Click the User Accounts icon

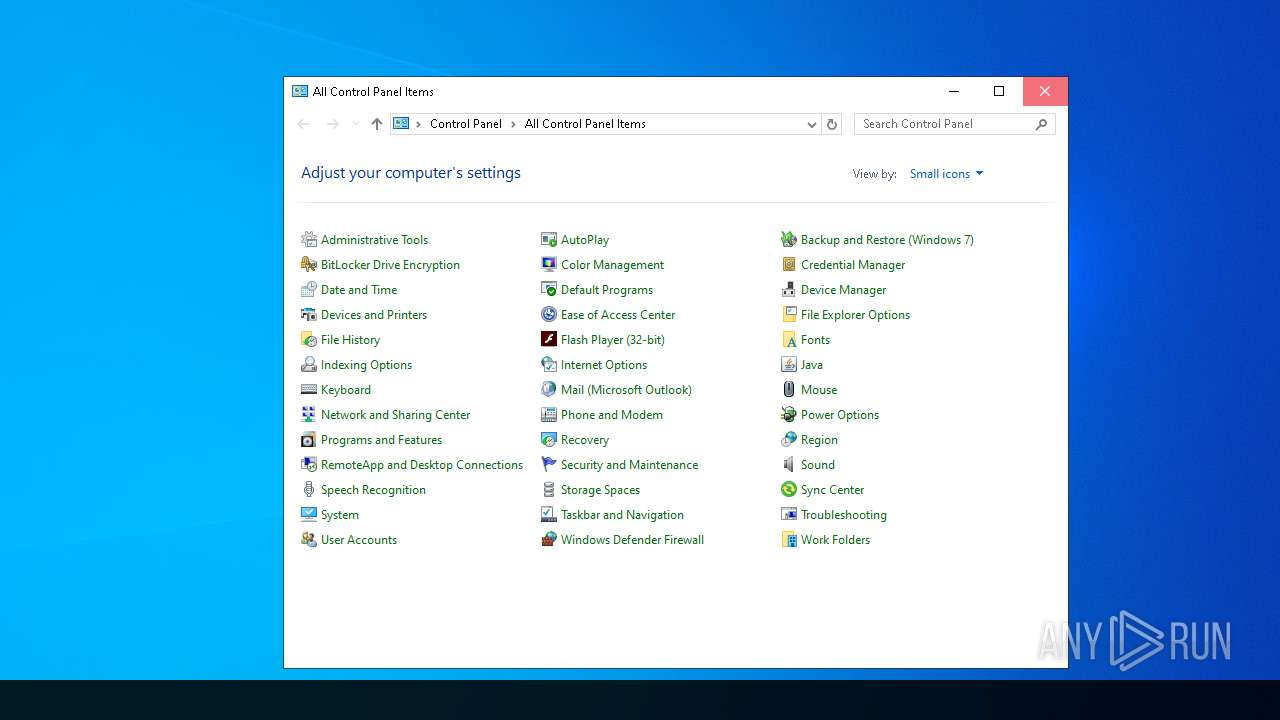coord(309,540)
